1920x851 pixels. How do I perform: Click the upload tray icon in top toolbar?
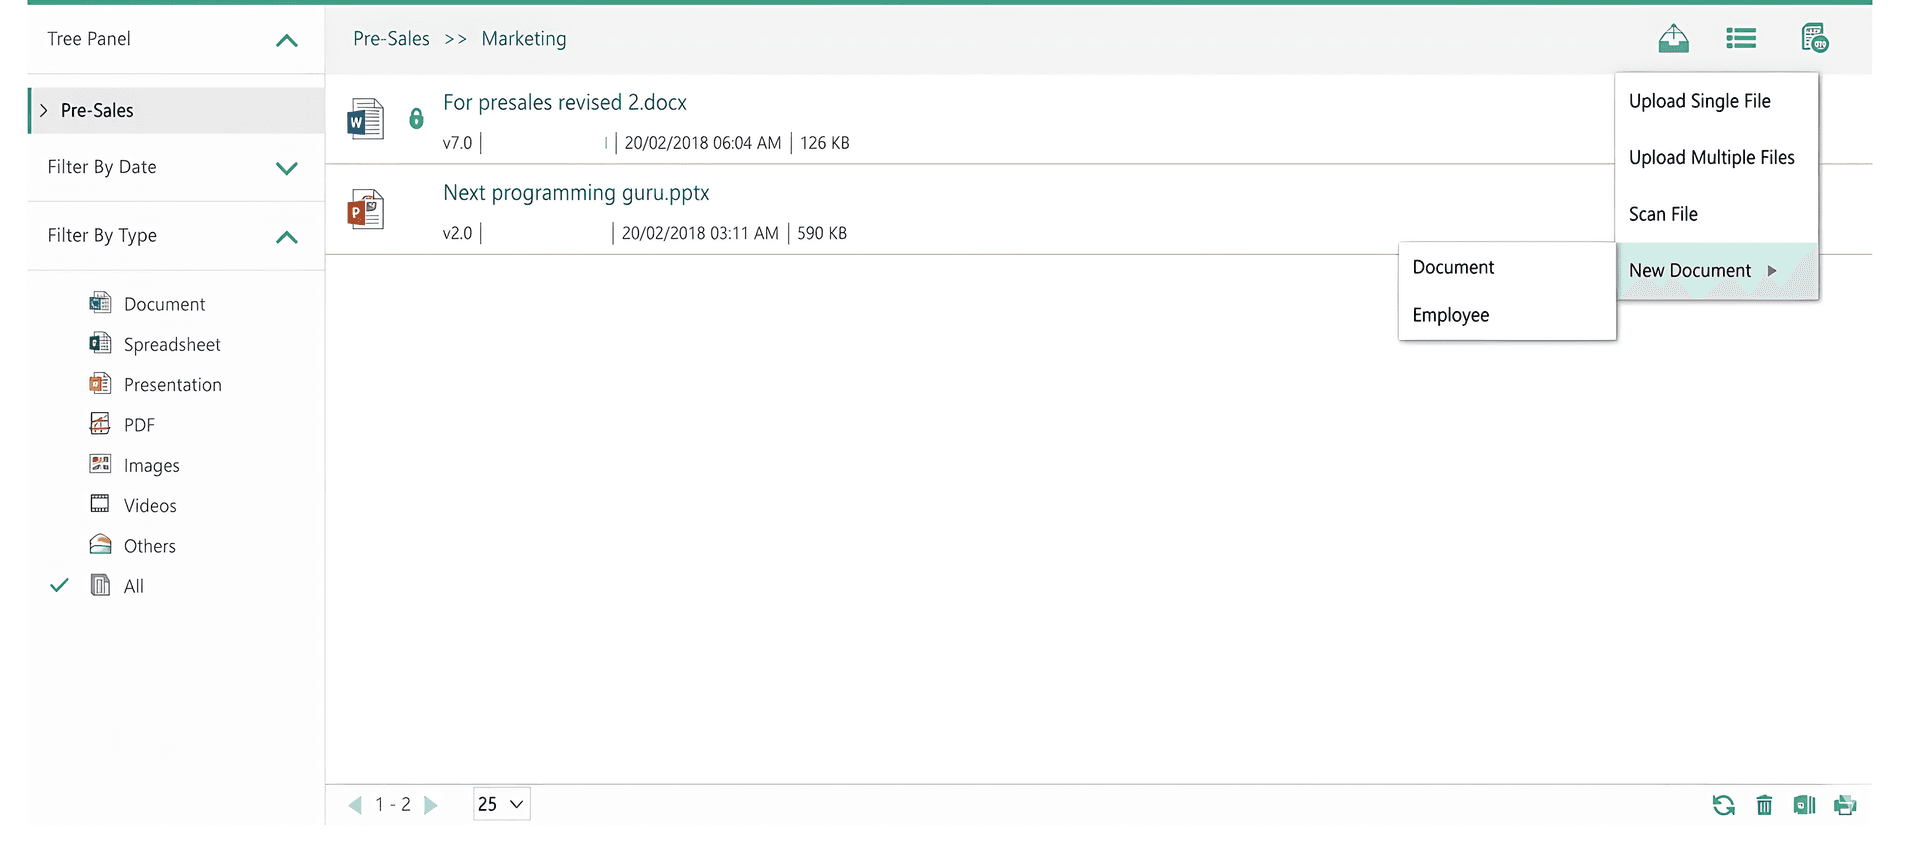[1673, 39]
